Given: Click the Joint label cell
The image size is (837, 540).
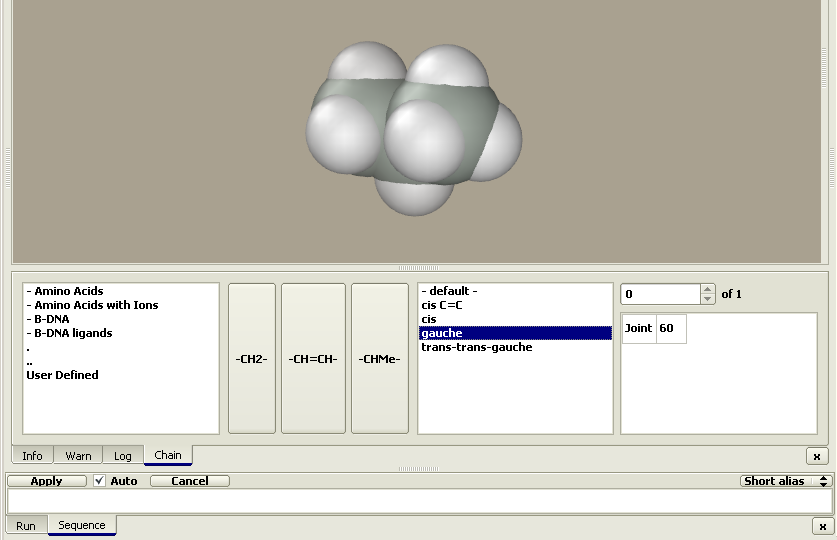Looking at the screenshot, I should [x=638, y=328].
